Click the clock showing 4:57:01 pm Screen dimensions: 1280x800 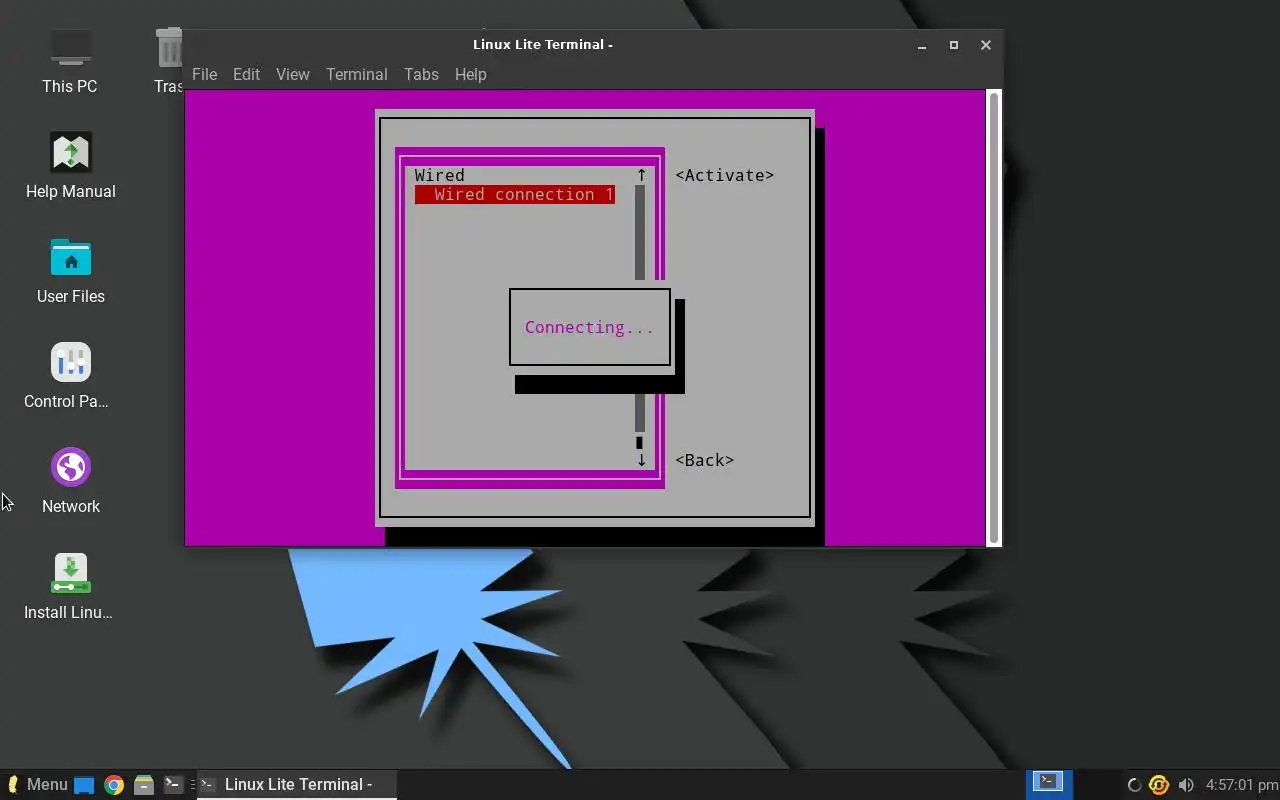(1242, 785)
